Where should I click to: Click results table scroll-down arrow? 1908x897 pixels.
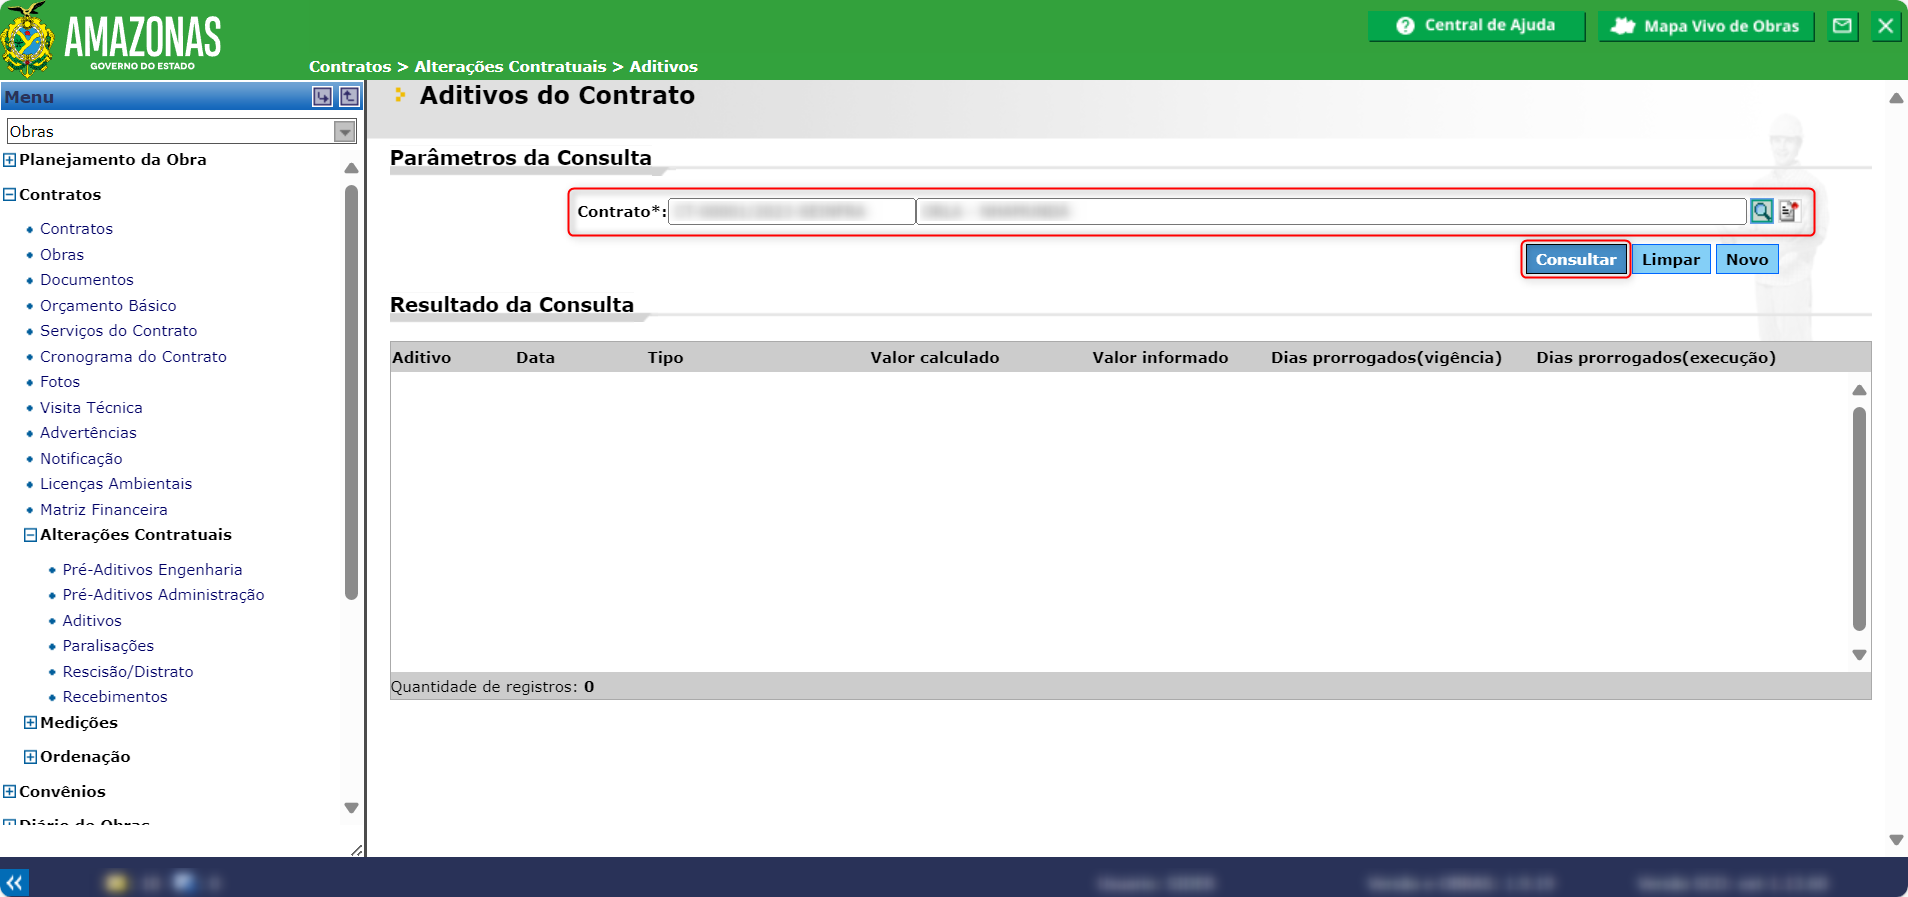click(1859, 655)
